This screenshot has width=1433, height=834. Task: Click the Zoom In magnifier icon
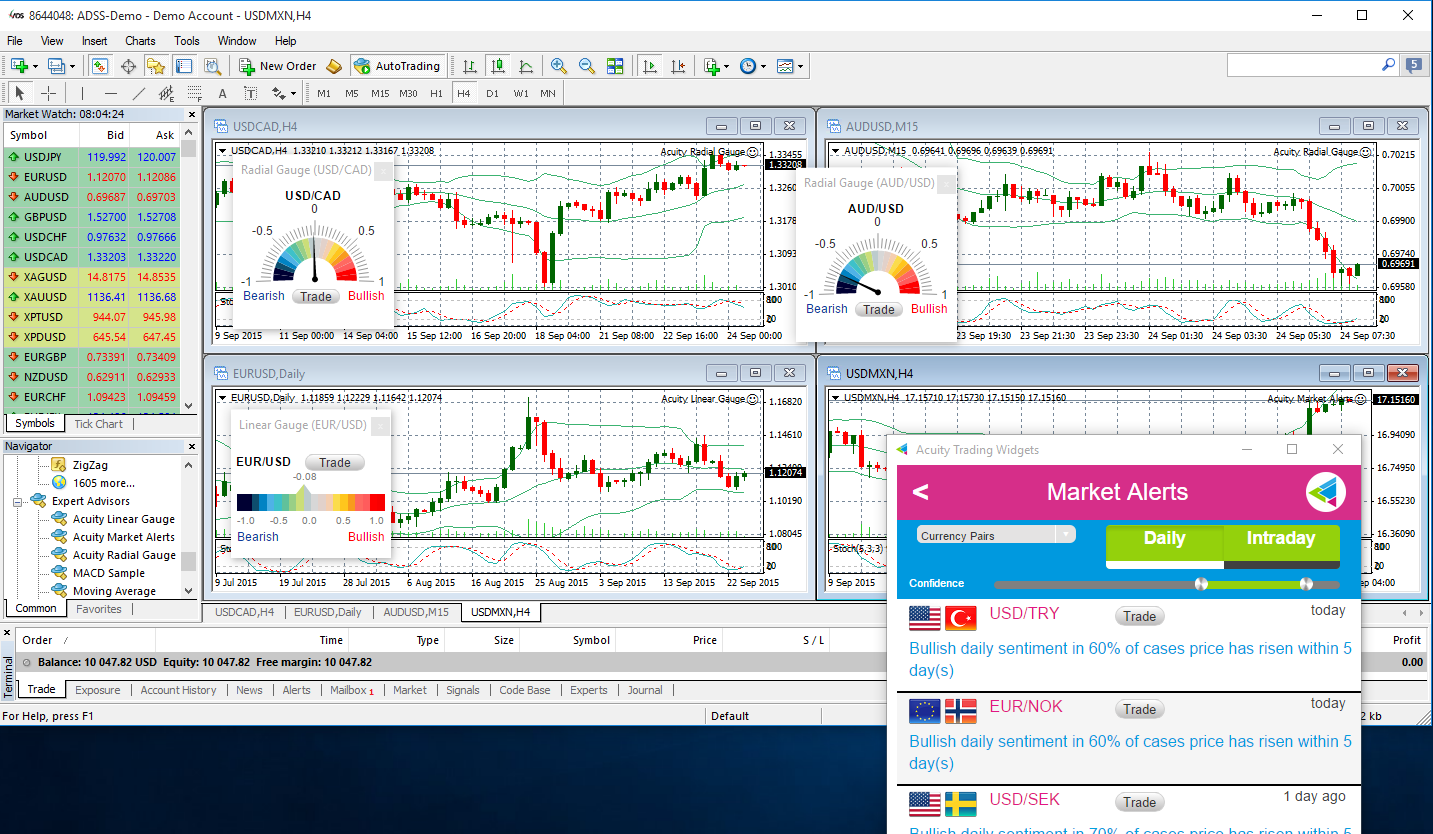coord(559,66)
